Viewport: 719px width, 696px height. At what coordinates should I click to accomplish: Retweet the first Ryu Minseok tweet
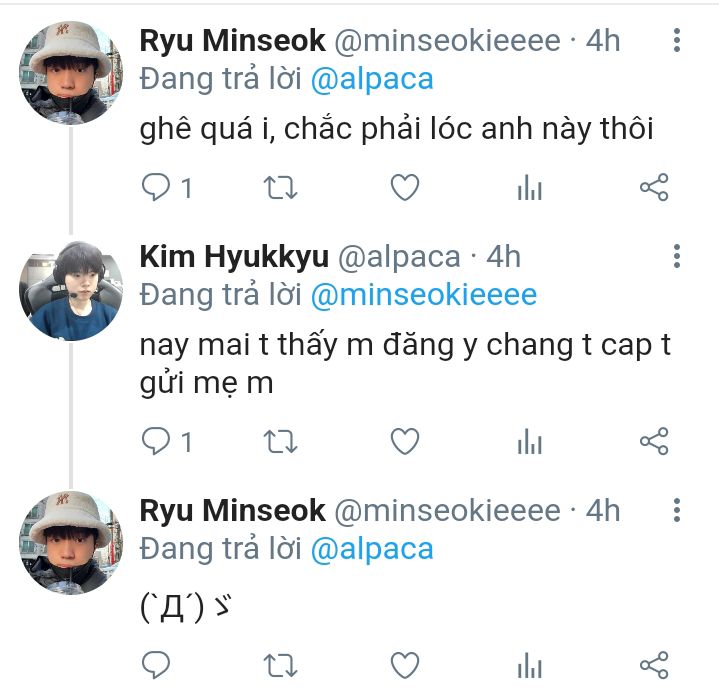click(280, 187)
